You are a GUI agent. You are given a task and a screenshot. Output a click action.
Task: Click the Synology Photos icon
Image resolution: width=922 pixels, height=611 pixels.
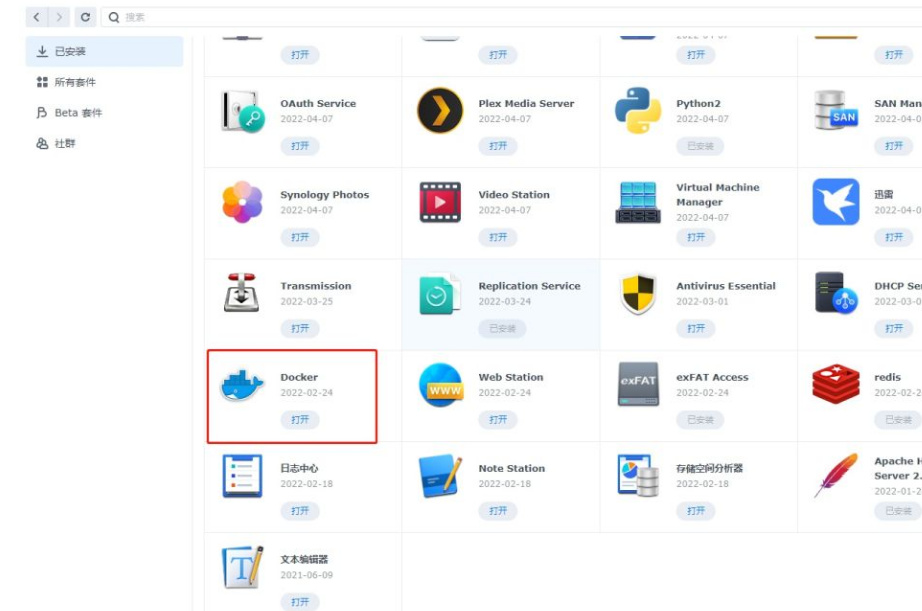[x=242, y=202]
